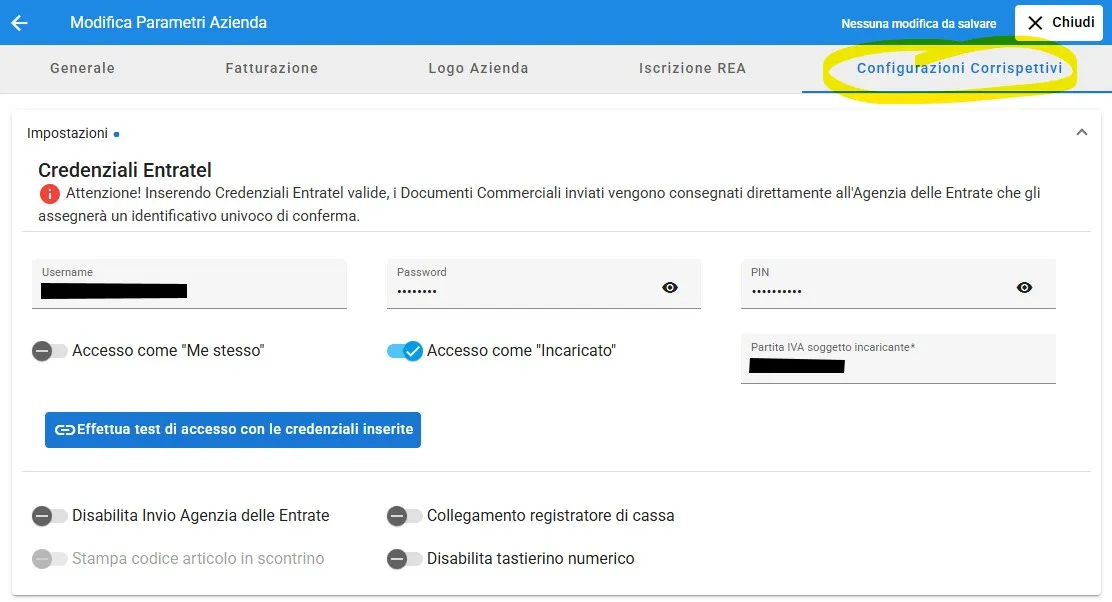Viewport: 1112px width, 602px height.
Task: Turn off Accesso come "Incaricato" switch
Action: point(404,350)
